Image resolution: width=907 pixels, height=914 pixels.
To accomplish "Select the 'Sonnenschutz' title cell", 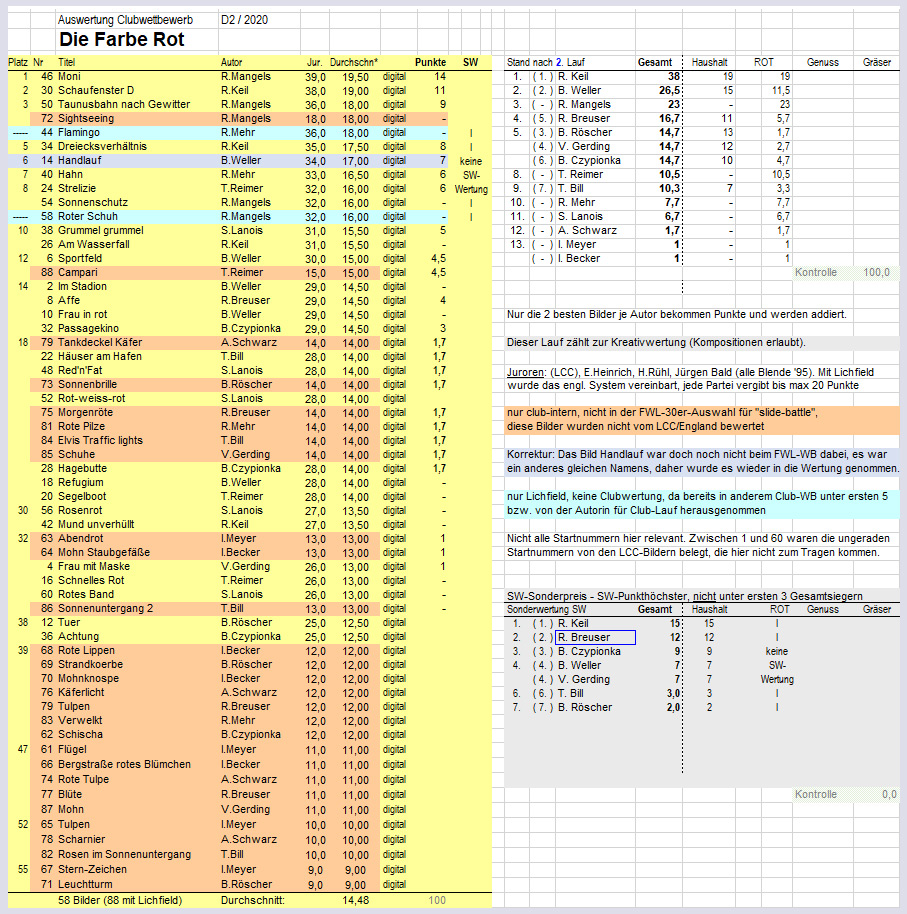I will click(x=93, y=202).
